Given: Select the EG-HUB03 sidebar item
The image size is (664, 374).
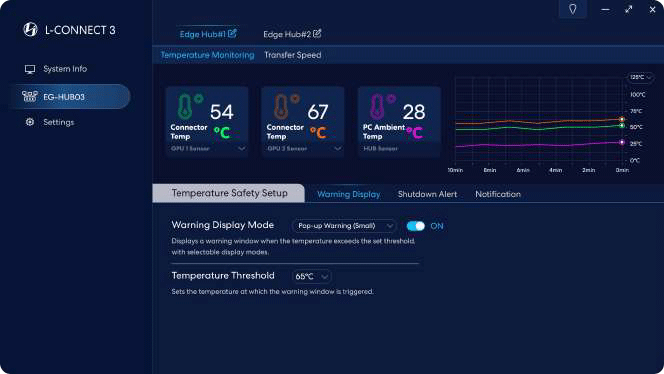Looking at the screenshot, I should point(69,97).
